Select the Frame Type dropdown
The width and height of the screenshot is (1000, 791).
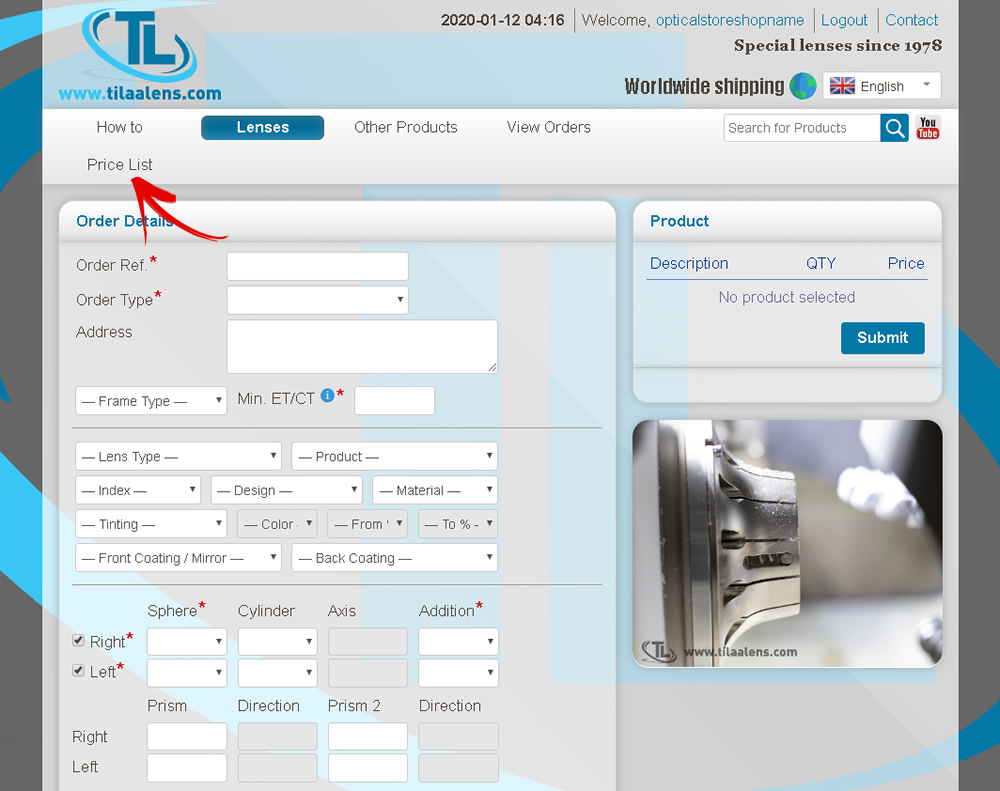point(151,401)
